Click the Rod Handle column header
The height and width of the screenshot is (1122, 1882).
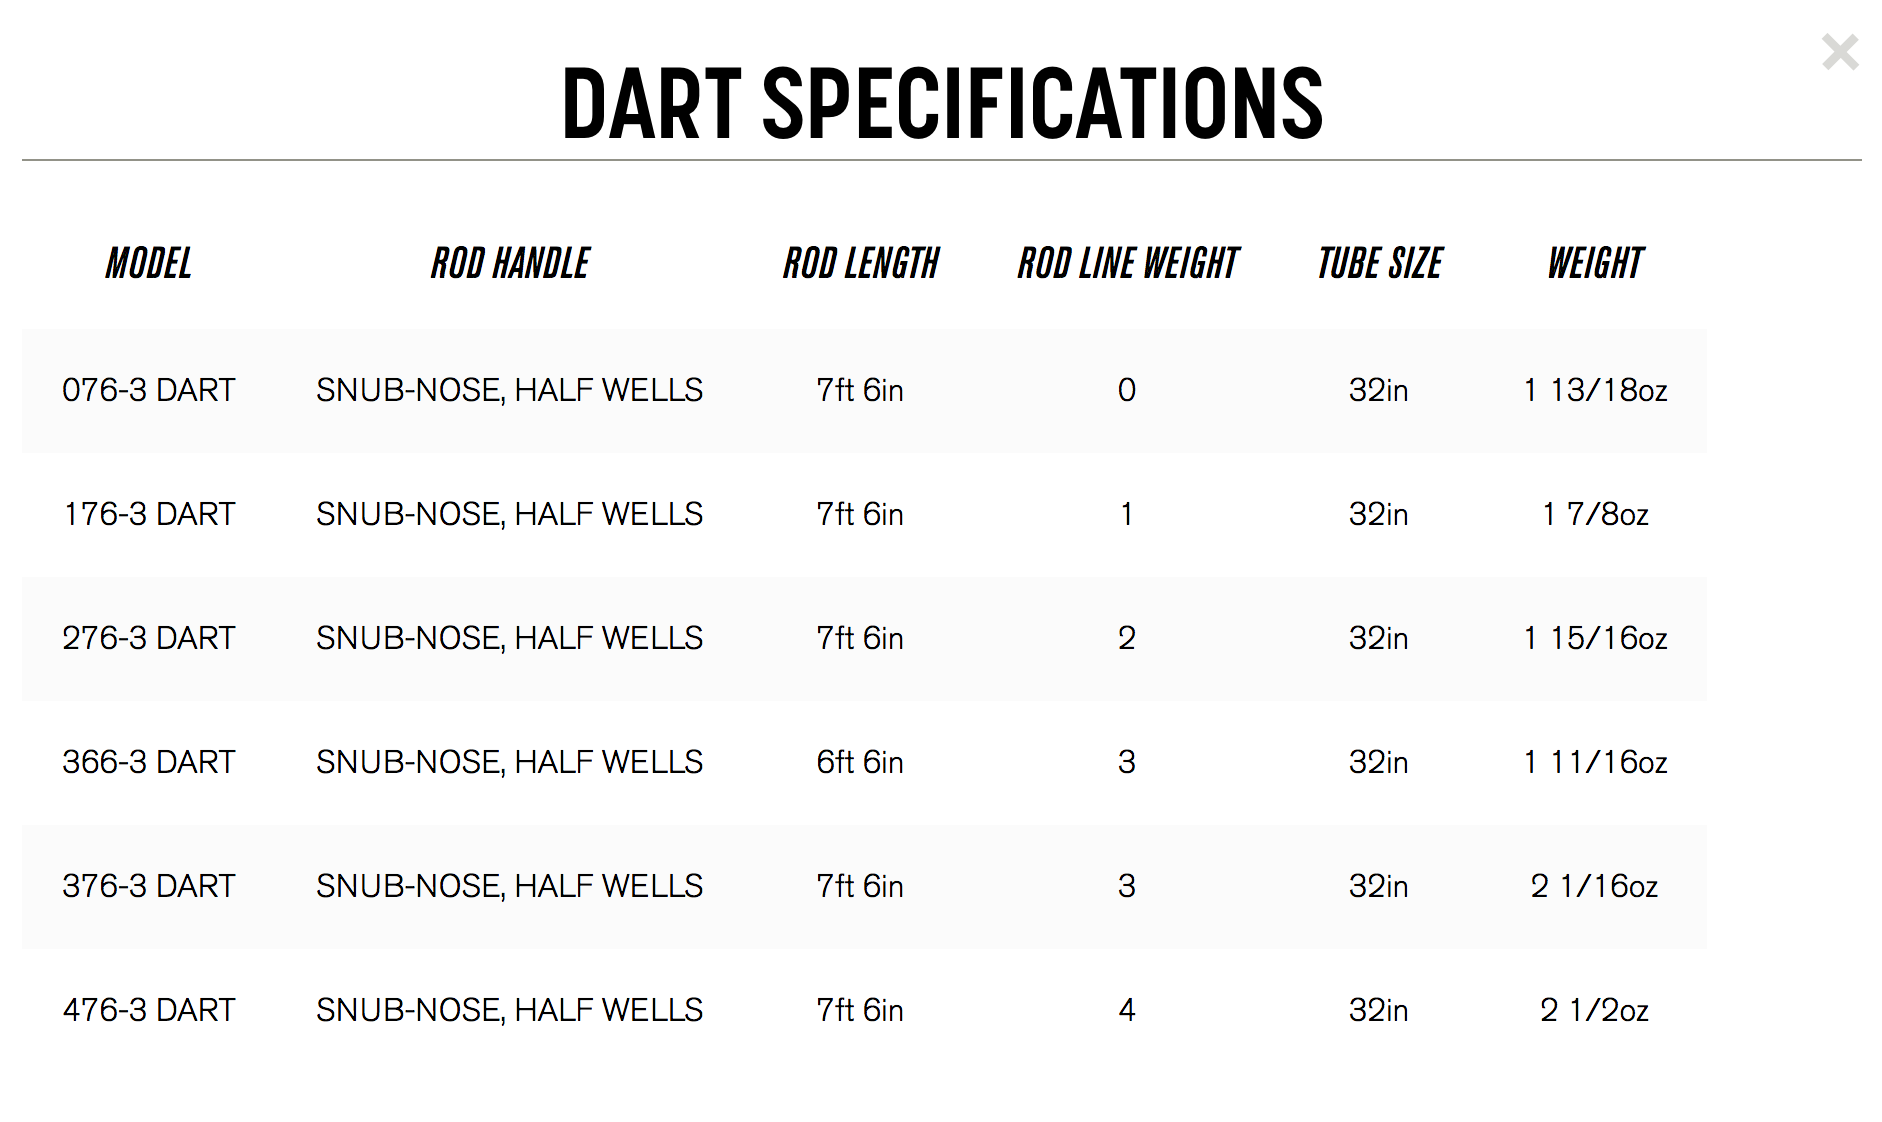[510, 264]
